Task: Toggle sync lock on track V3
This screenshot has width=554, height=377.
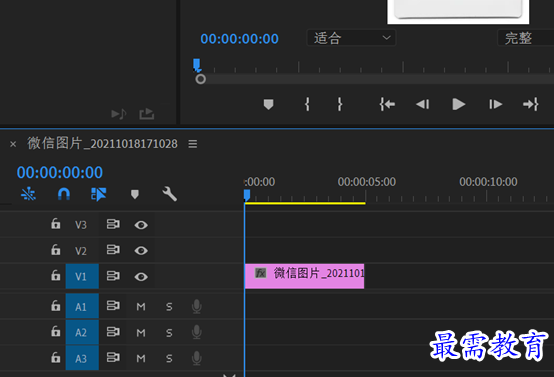Action: (113, 224)
